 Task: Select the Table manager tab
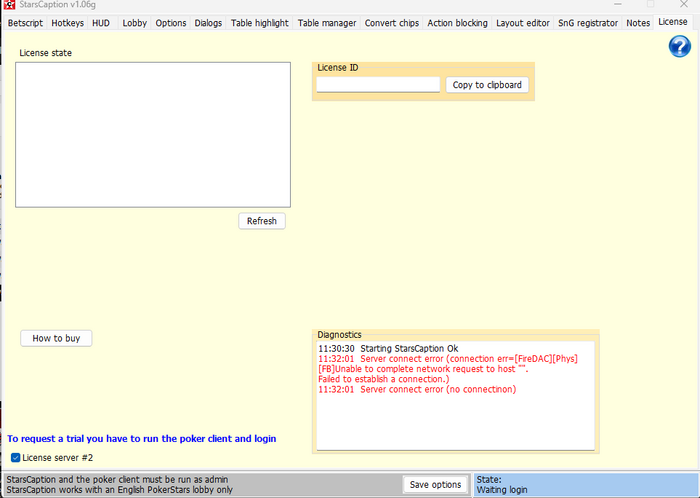[327, 23]
